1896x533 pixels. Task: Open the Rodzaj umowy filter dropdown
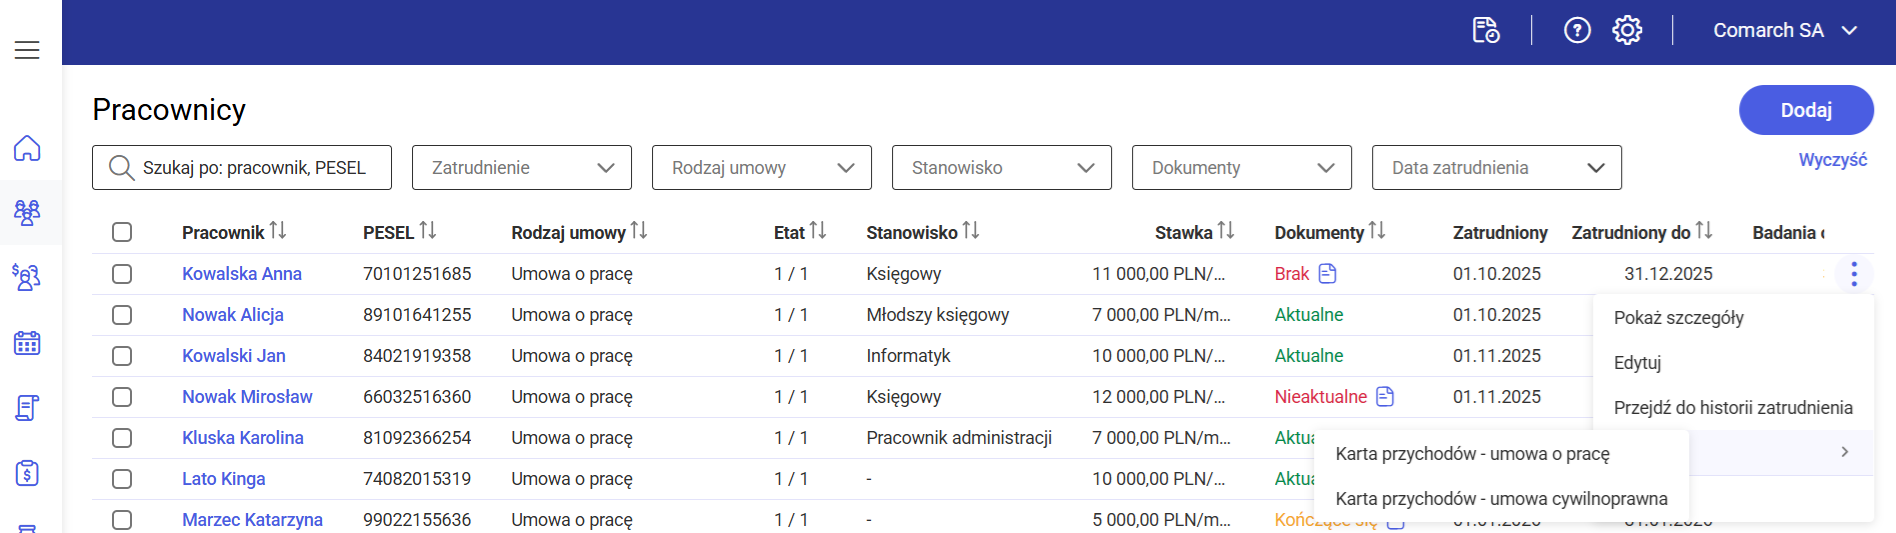click(x=761, y=168)
